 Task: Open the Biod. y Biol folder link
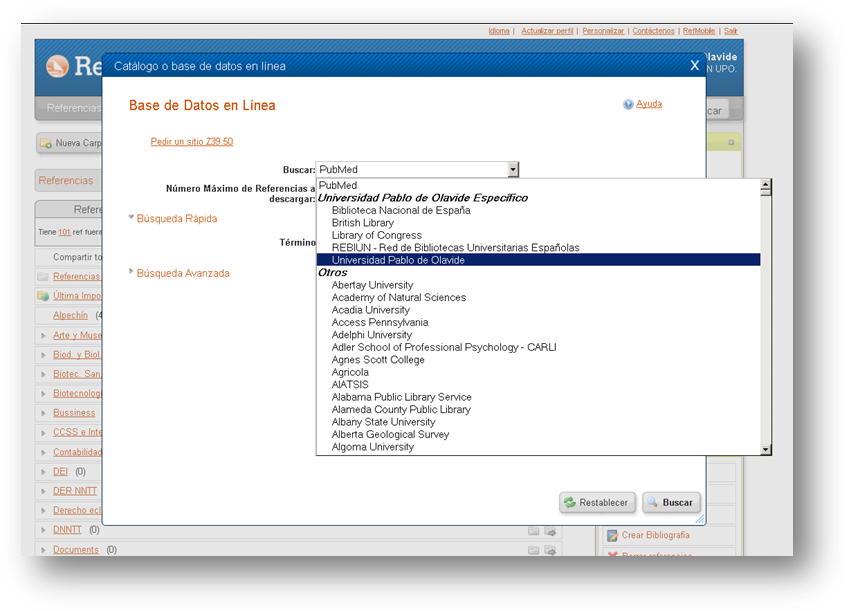tap(77, 355)
